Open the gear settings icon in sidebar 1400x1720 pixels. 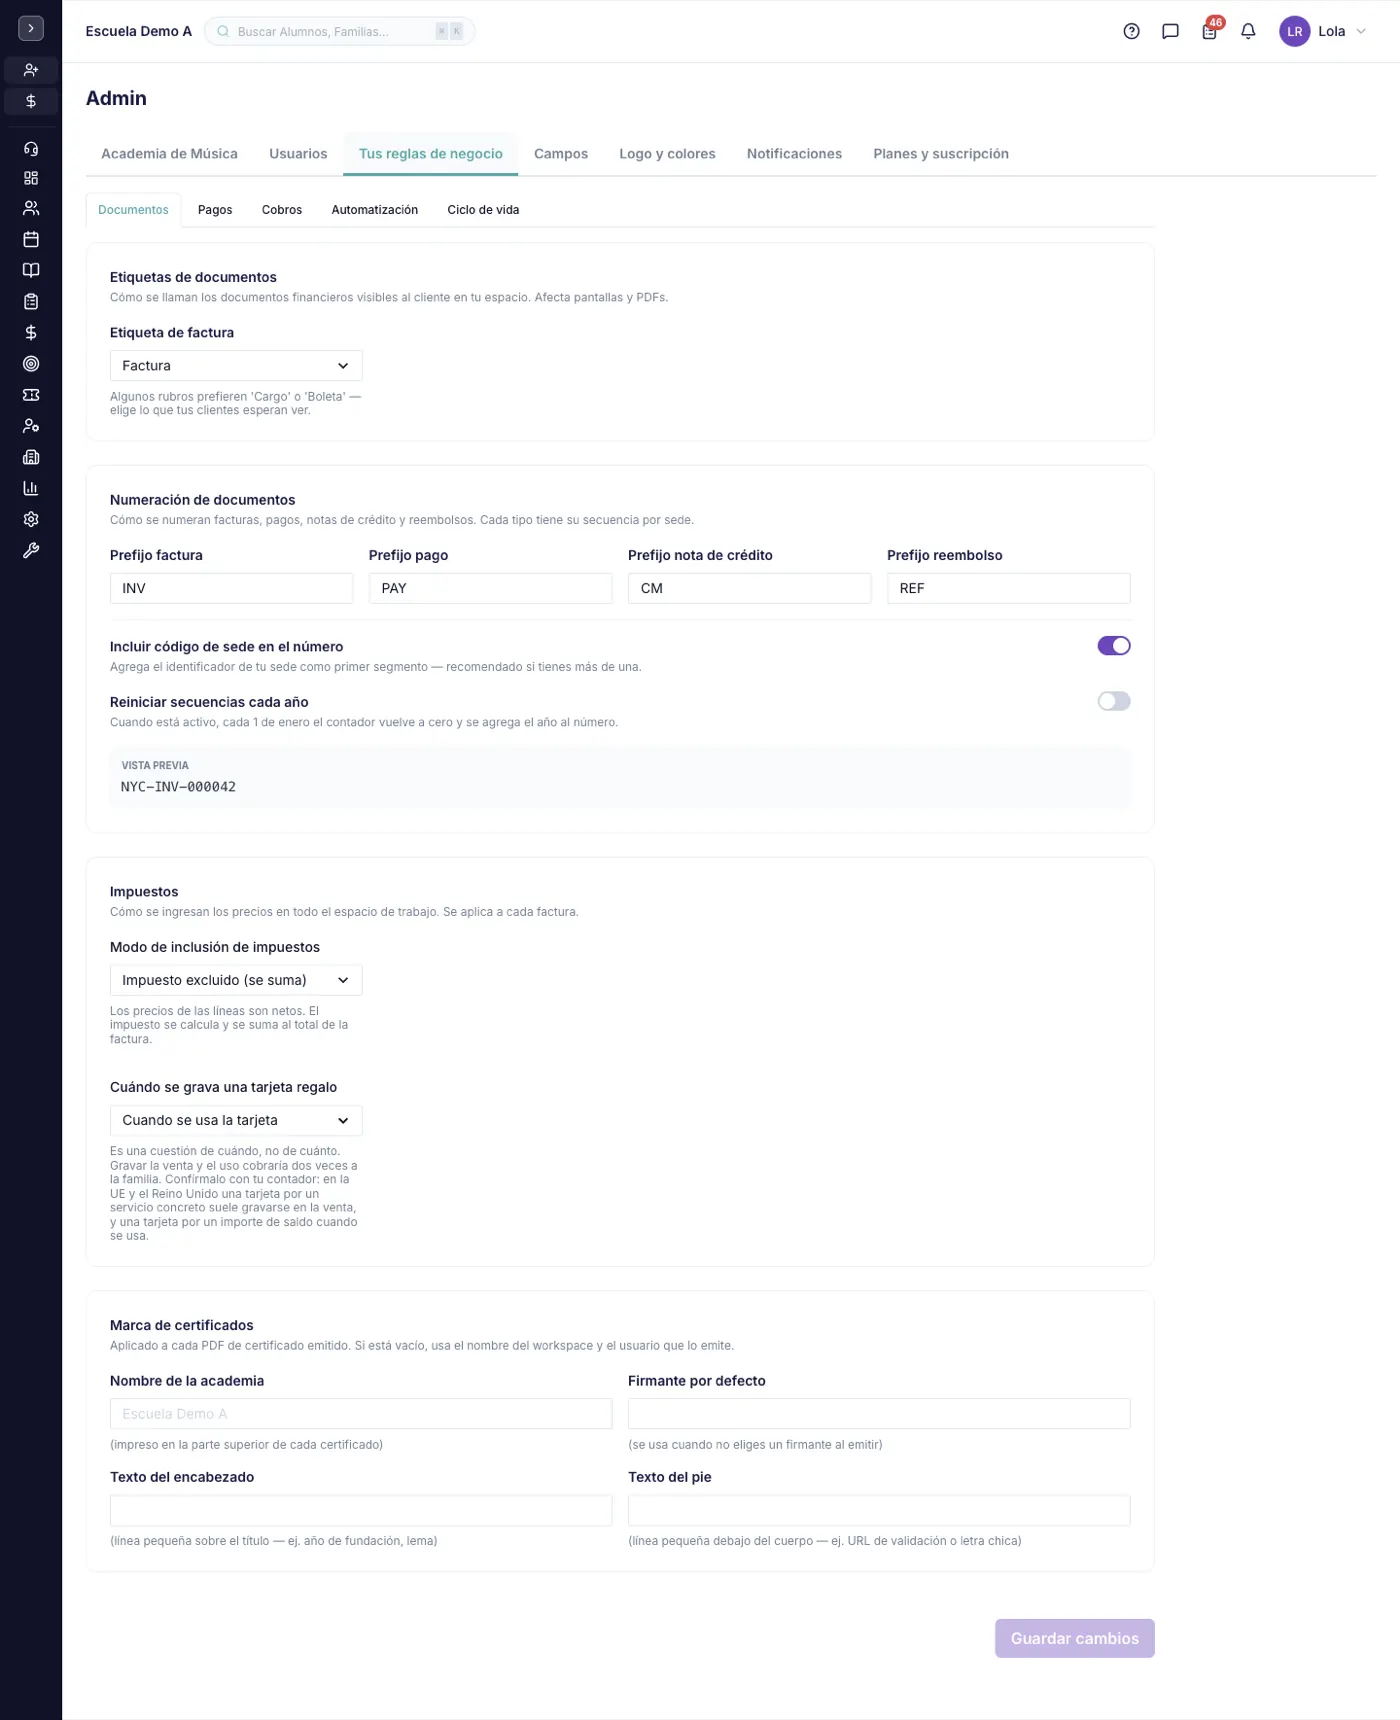[31, 519]
